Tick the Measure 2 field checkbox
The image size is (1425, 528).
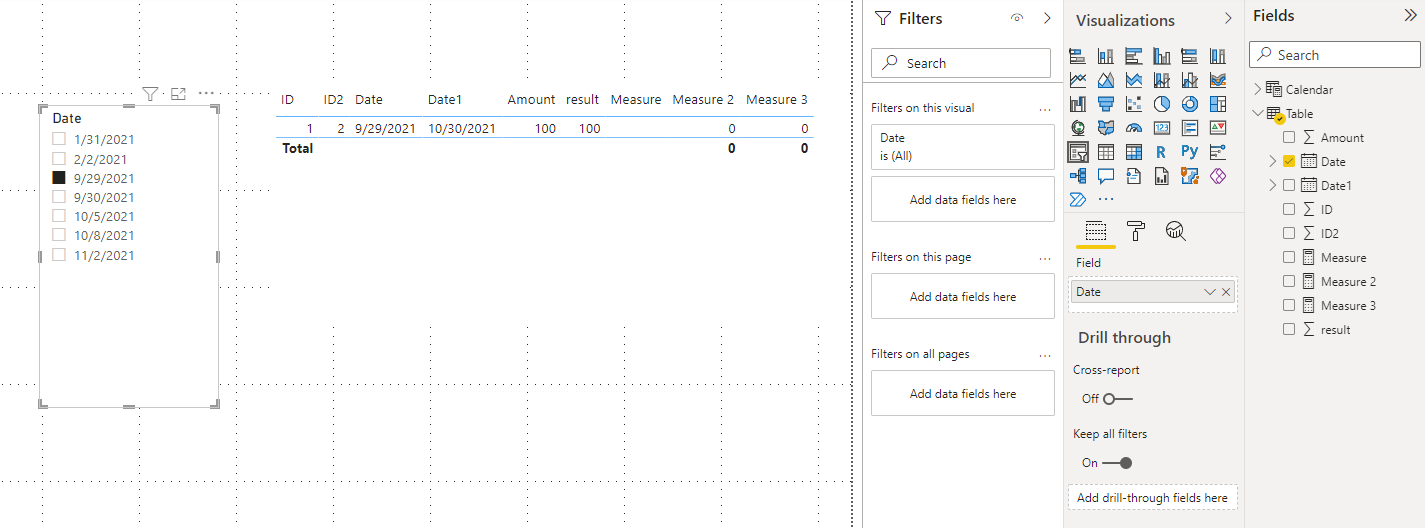tap(1289, 281)
